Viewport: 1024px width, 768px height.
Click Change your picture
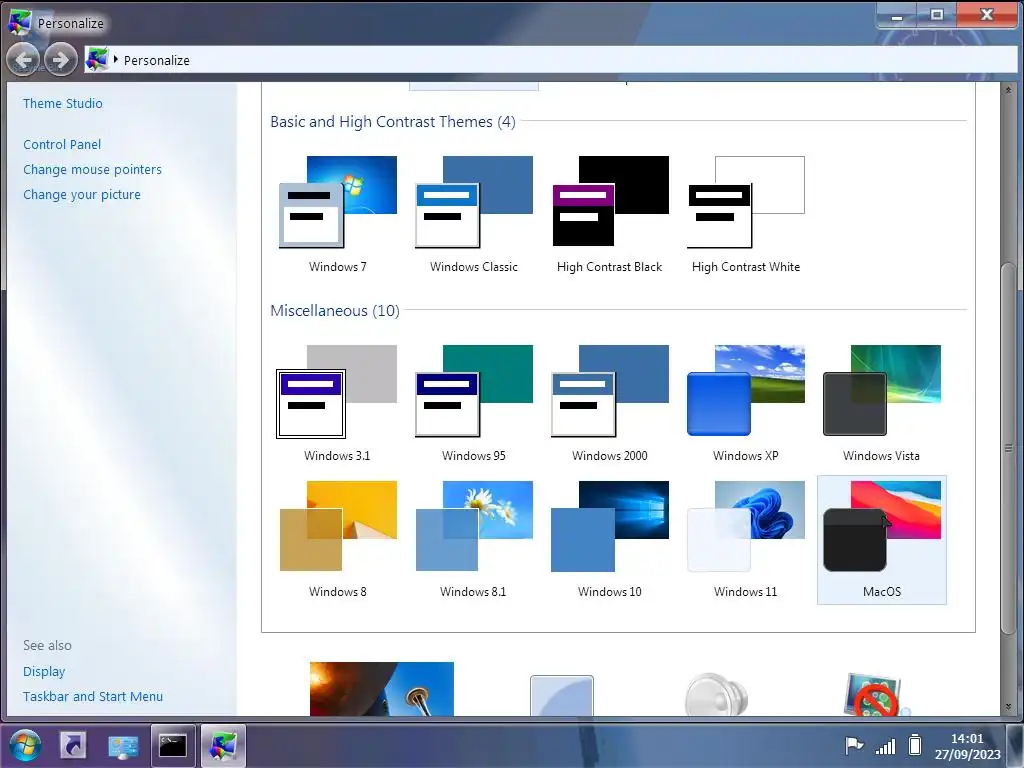click(x=82, y=195)
